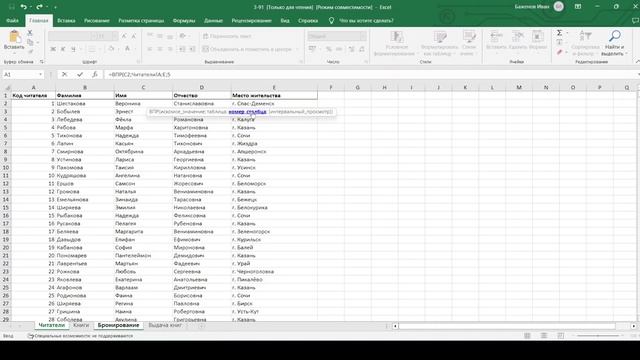Click the ribbon display options icon

[x=578, y=7]
